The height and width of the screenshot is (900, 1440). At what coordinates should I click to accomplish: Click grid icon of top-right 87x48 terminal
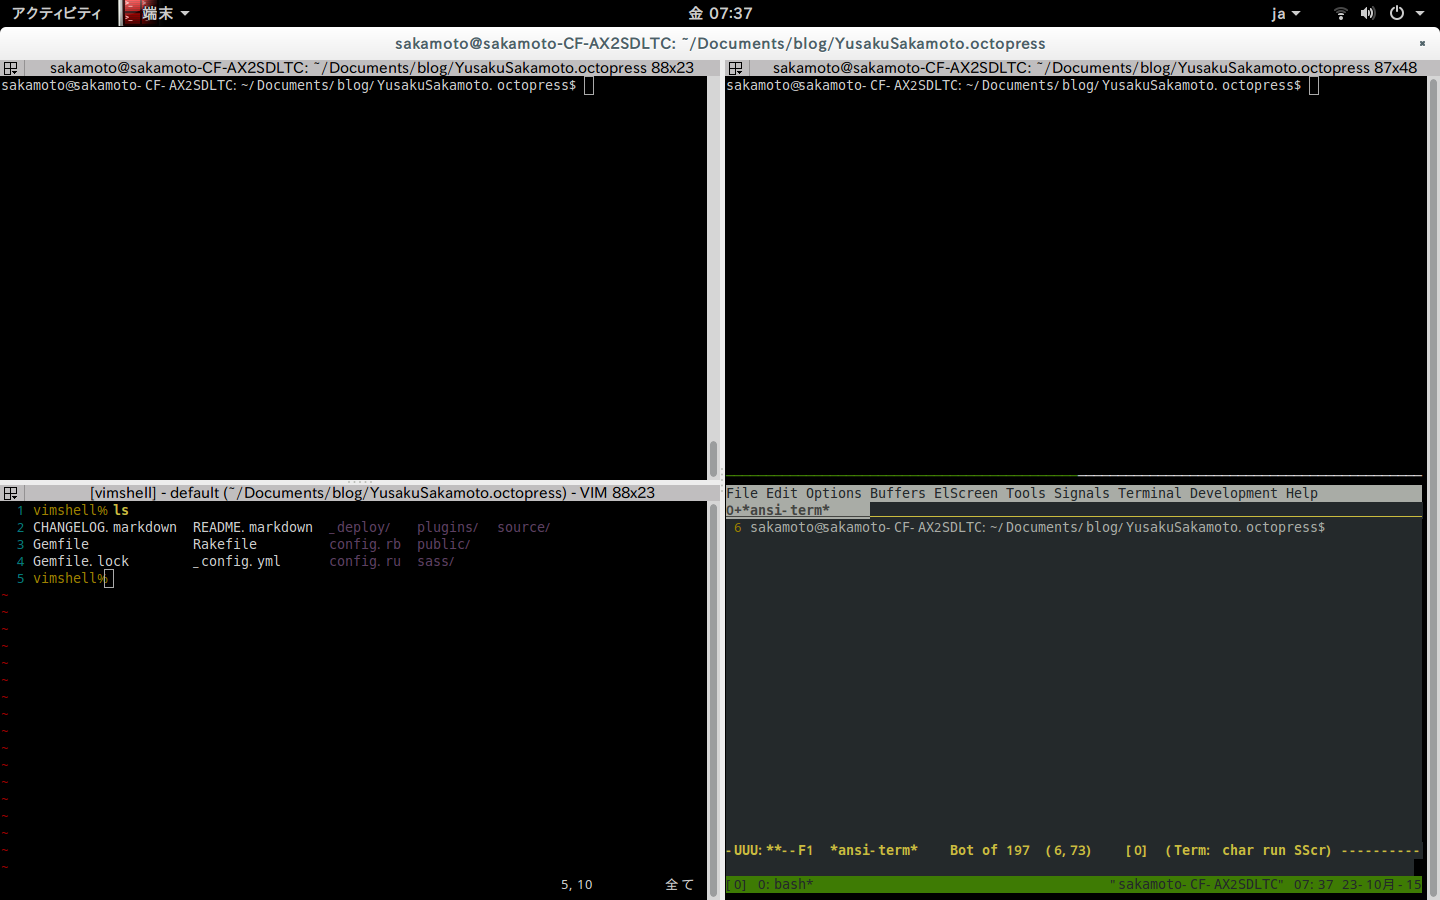[x=736, y=68]
